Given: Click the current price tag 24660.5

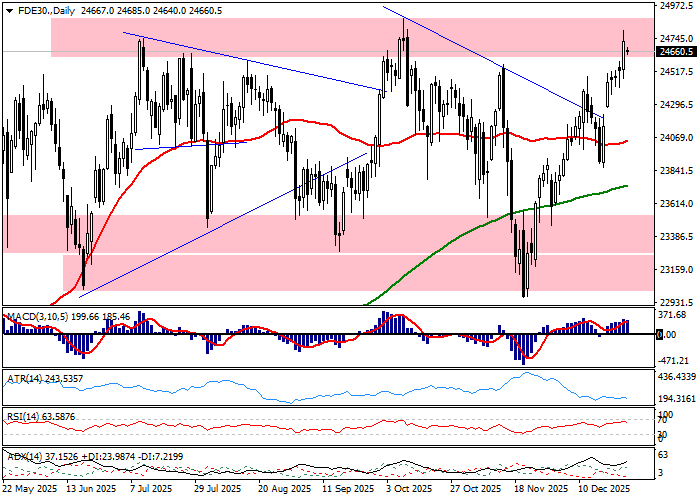Looking at the screenshot, I should pos(677,51).
